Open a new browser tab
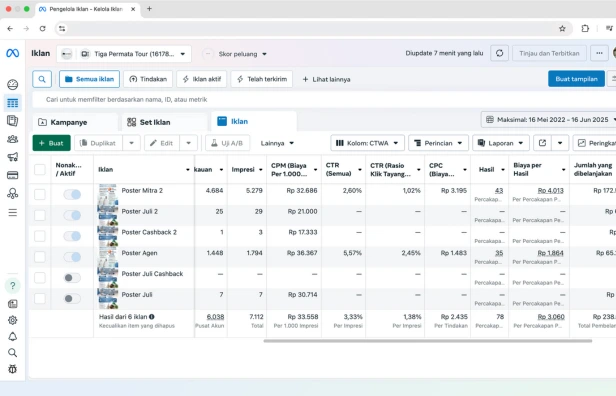 (x=149, y=9)
